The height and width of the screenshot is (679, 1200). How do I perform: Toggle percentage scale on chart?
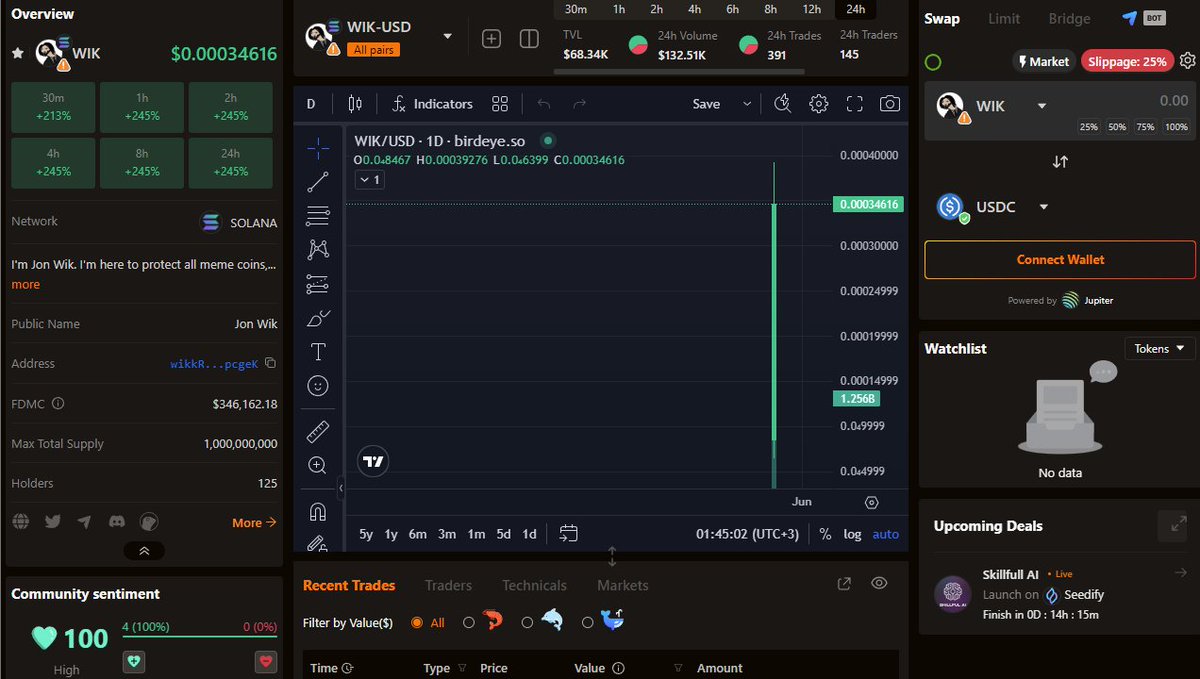pyautogui.click(x=825, y=534)
